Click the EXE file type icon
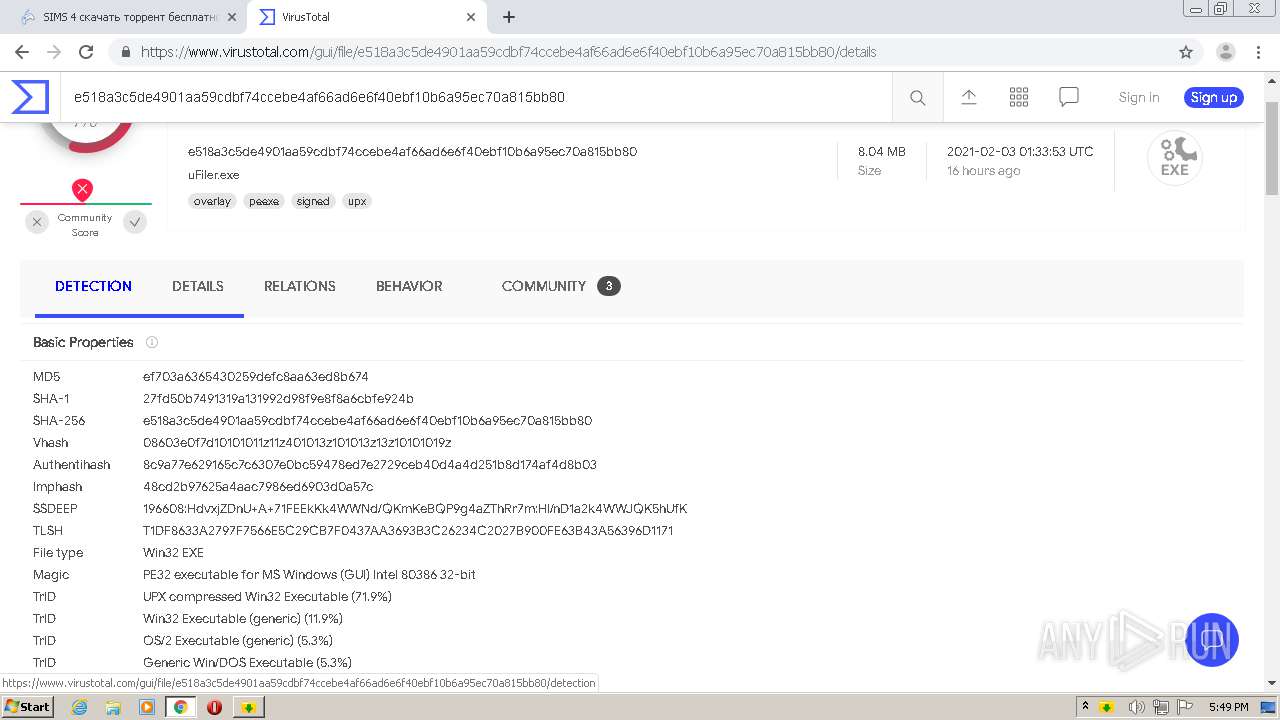1280x720 pixels. [1174, 158]
